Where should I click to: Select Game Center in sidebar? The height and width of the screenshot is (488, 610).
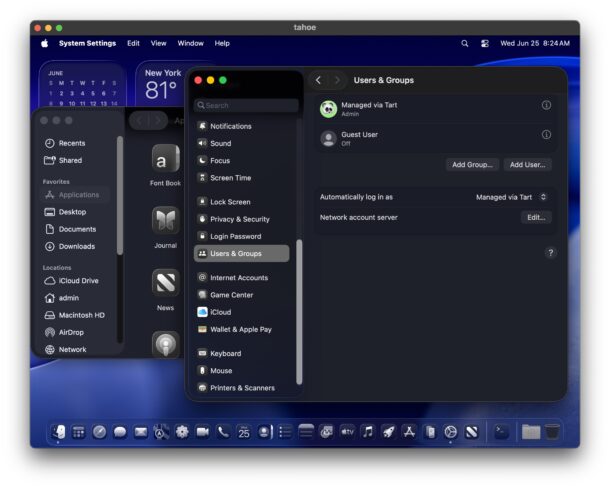(x=242, y=295)
